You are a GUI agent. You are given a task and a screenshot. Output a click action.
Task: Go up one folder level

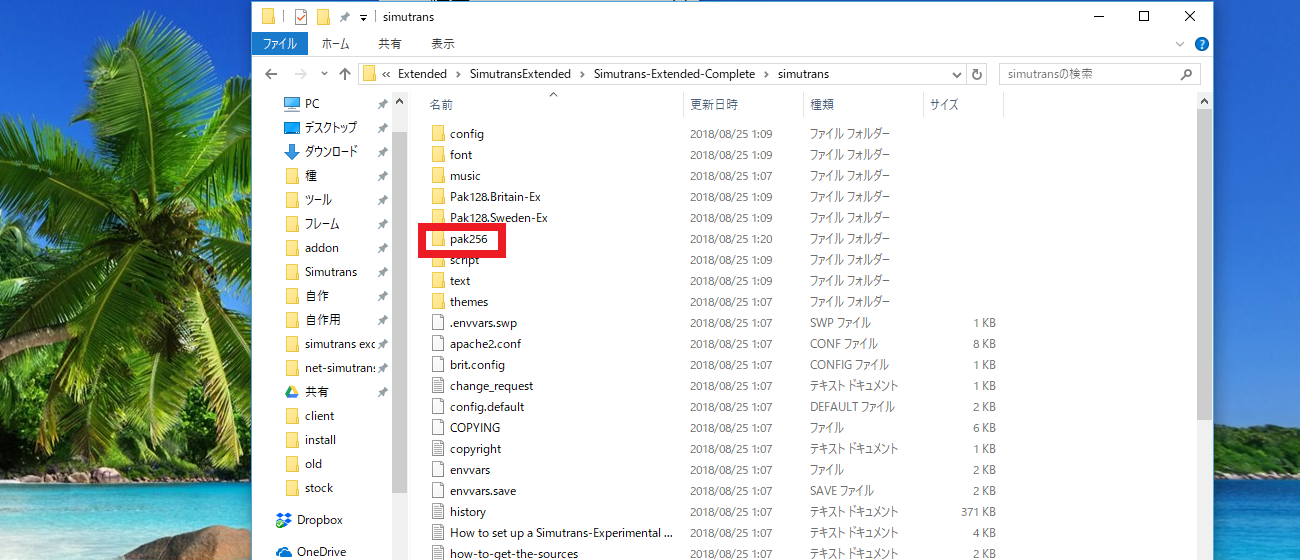coord(345,74)
